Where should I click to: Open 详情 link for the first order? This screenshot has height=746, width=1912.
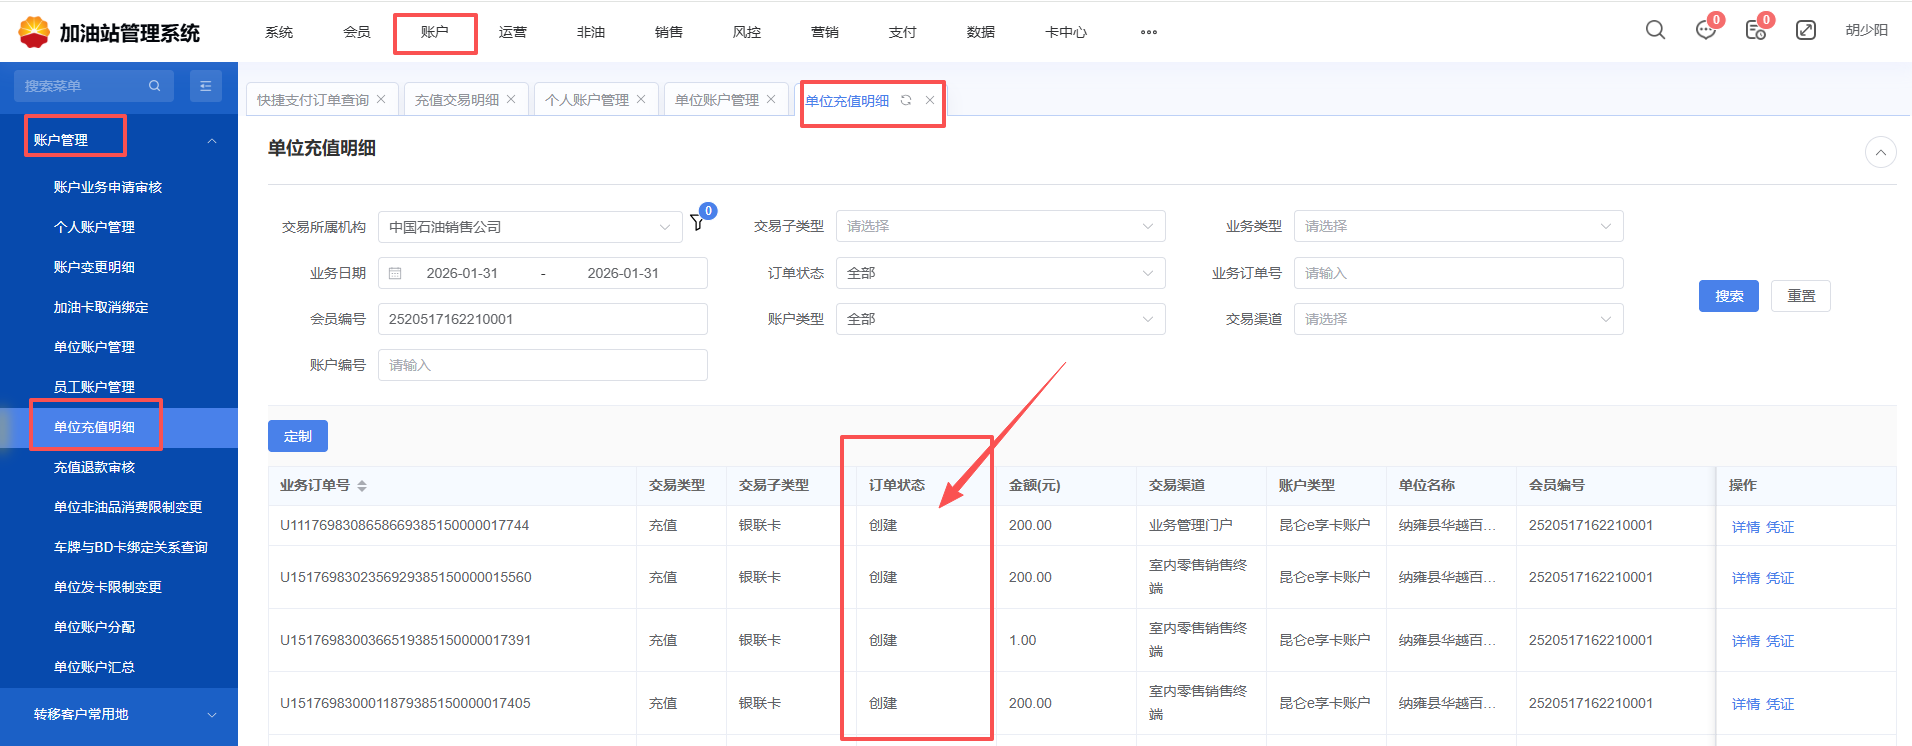coord(1745,527)
